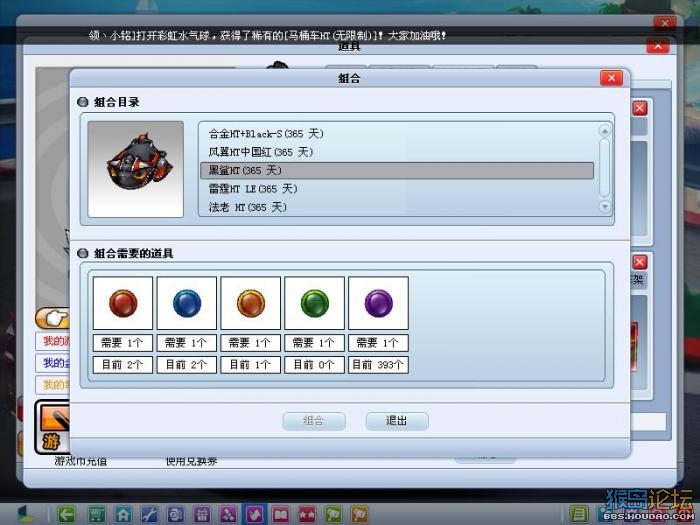Click the greyed 组合 combine button
This screenshot has height=525, width=700.
pos(314,421)
